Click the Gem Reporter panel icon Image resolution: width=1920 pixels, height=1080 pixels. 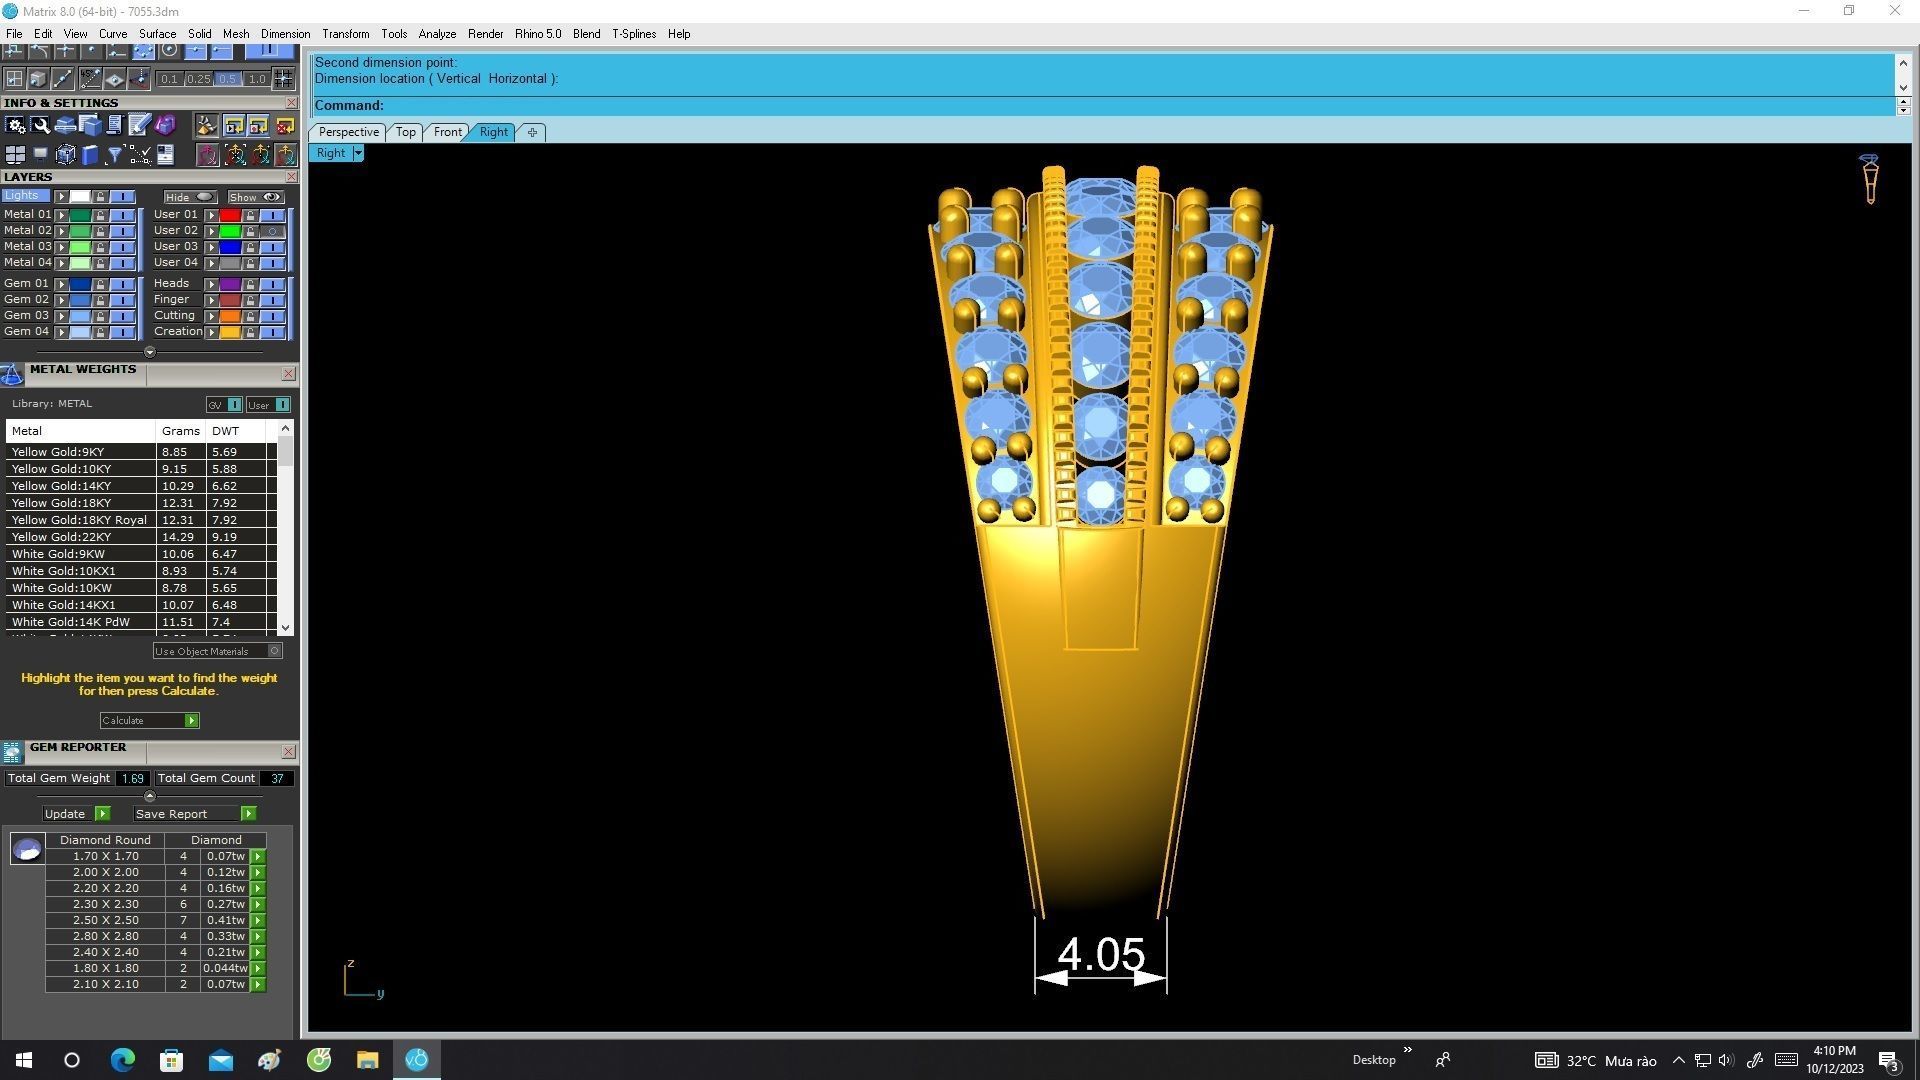tap(12, 752)
